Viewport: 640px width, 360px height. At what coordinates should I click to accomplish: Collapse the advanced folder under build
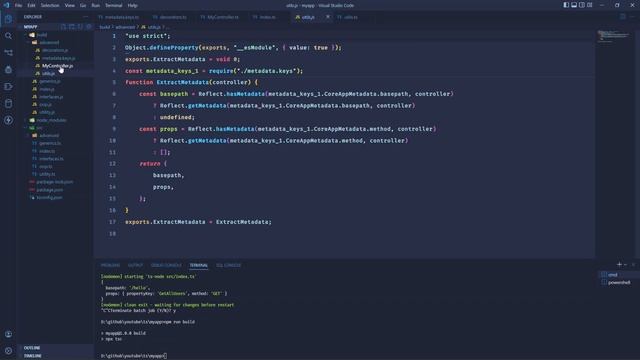point(49,42)
